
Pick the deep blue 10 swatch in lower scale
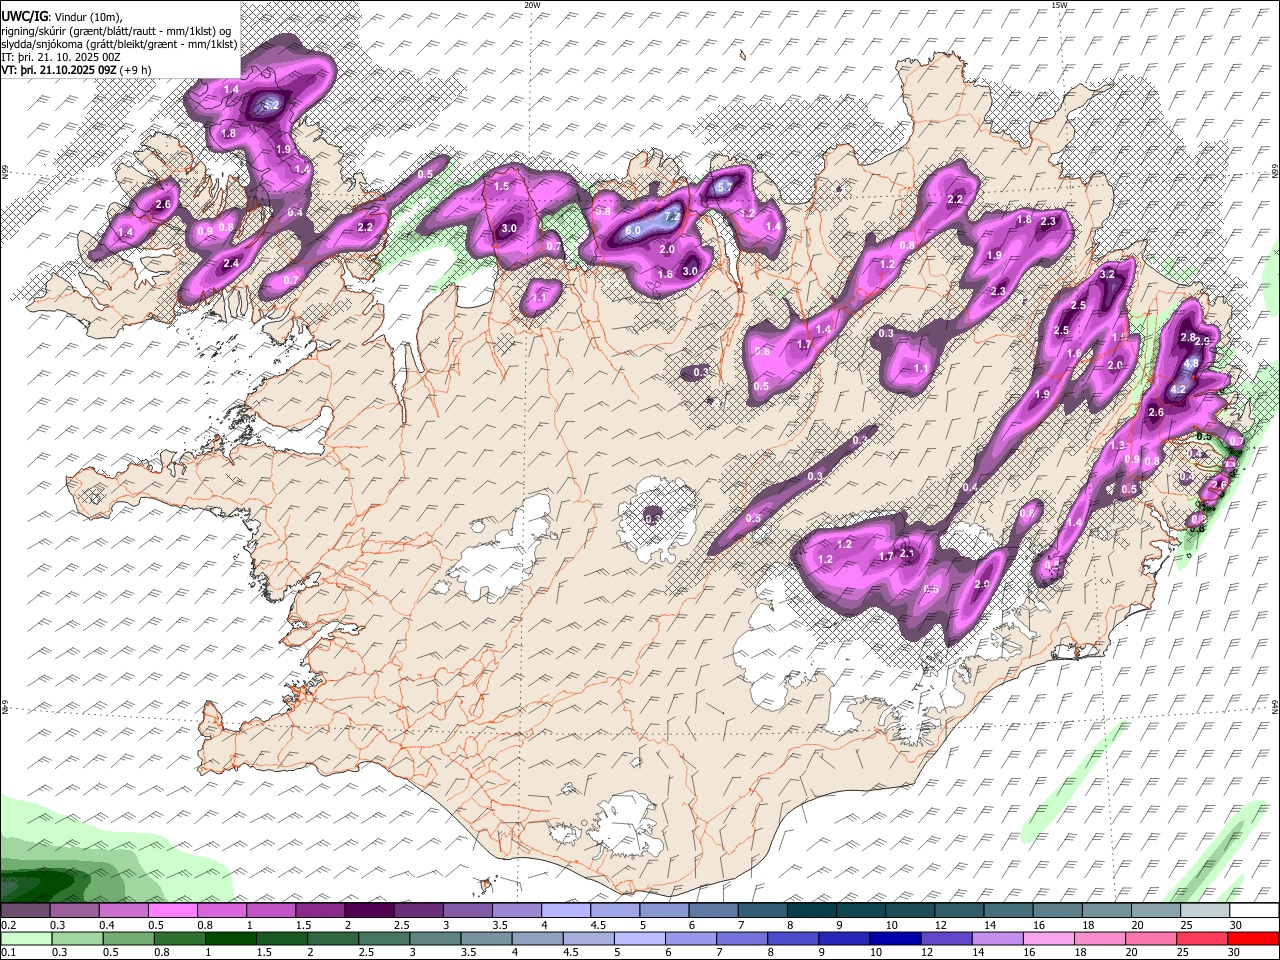click(x=894, y=938)
